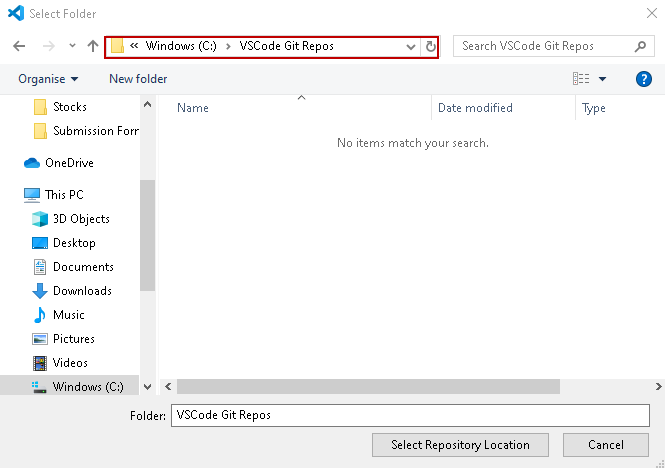
Task: Click the Folder name input field
Action: 412,415
